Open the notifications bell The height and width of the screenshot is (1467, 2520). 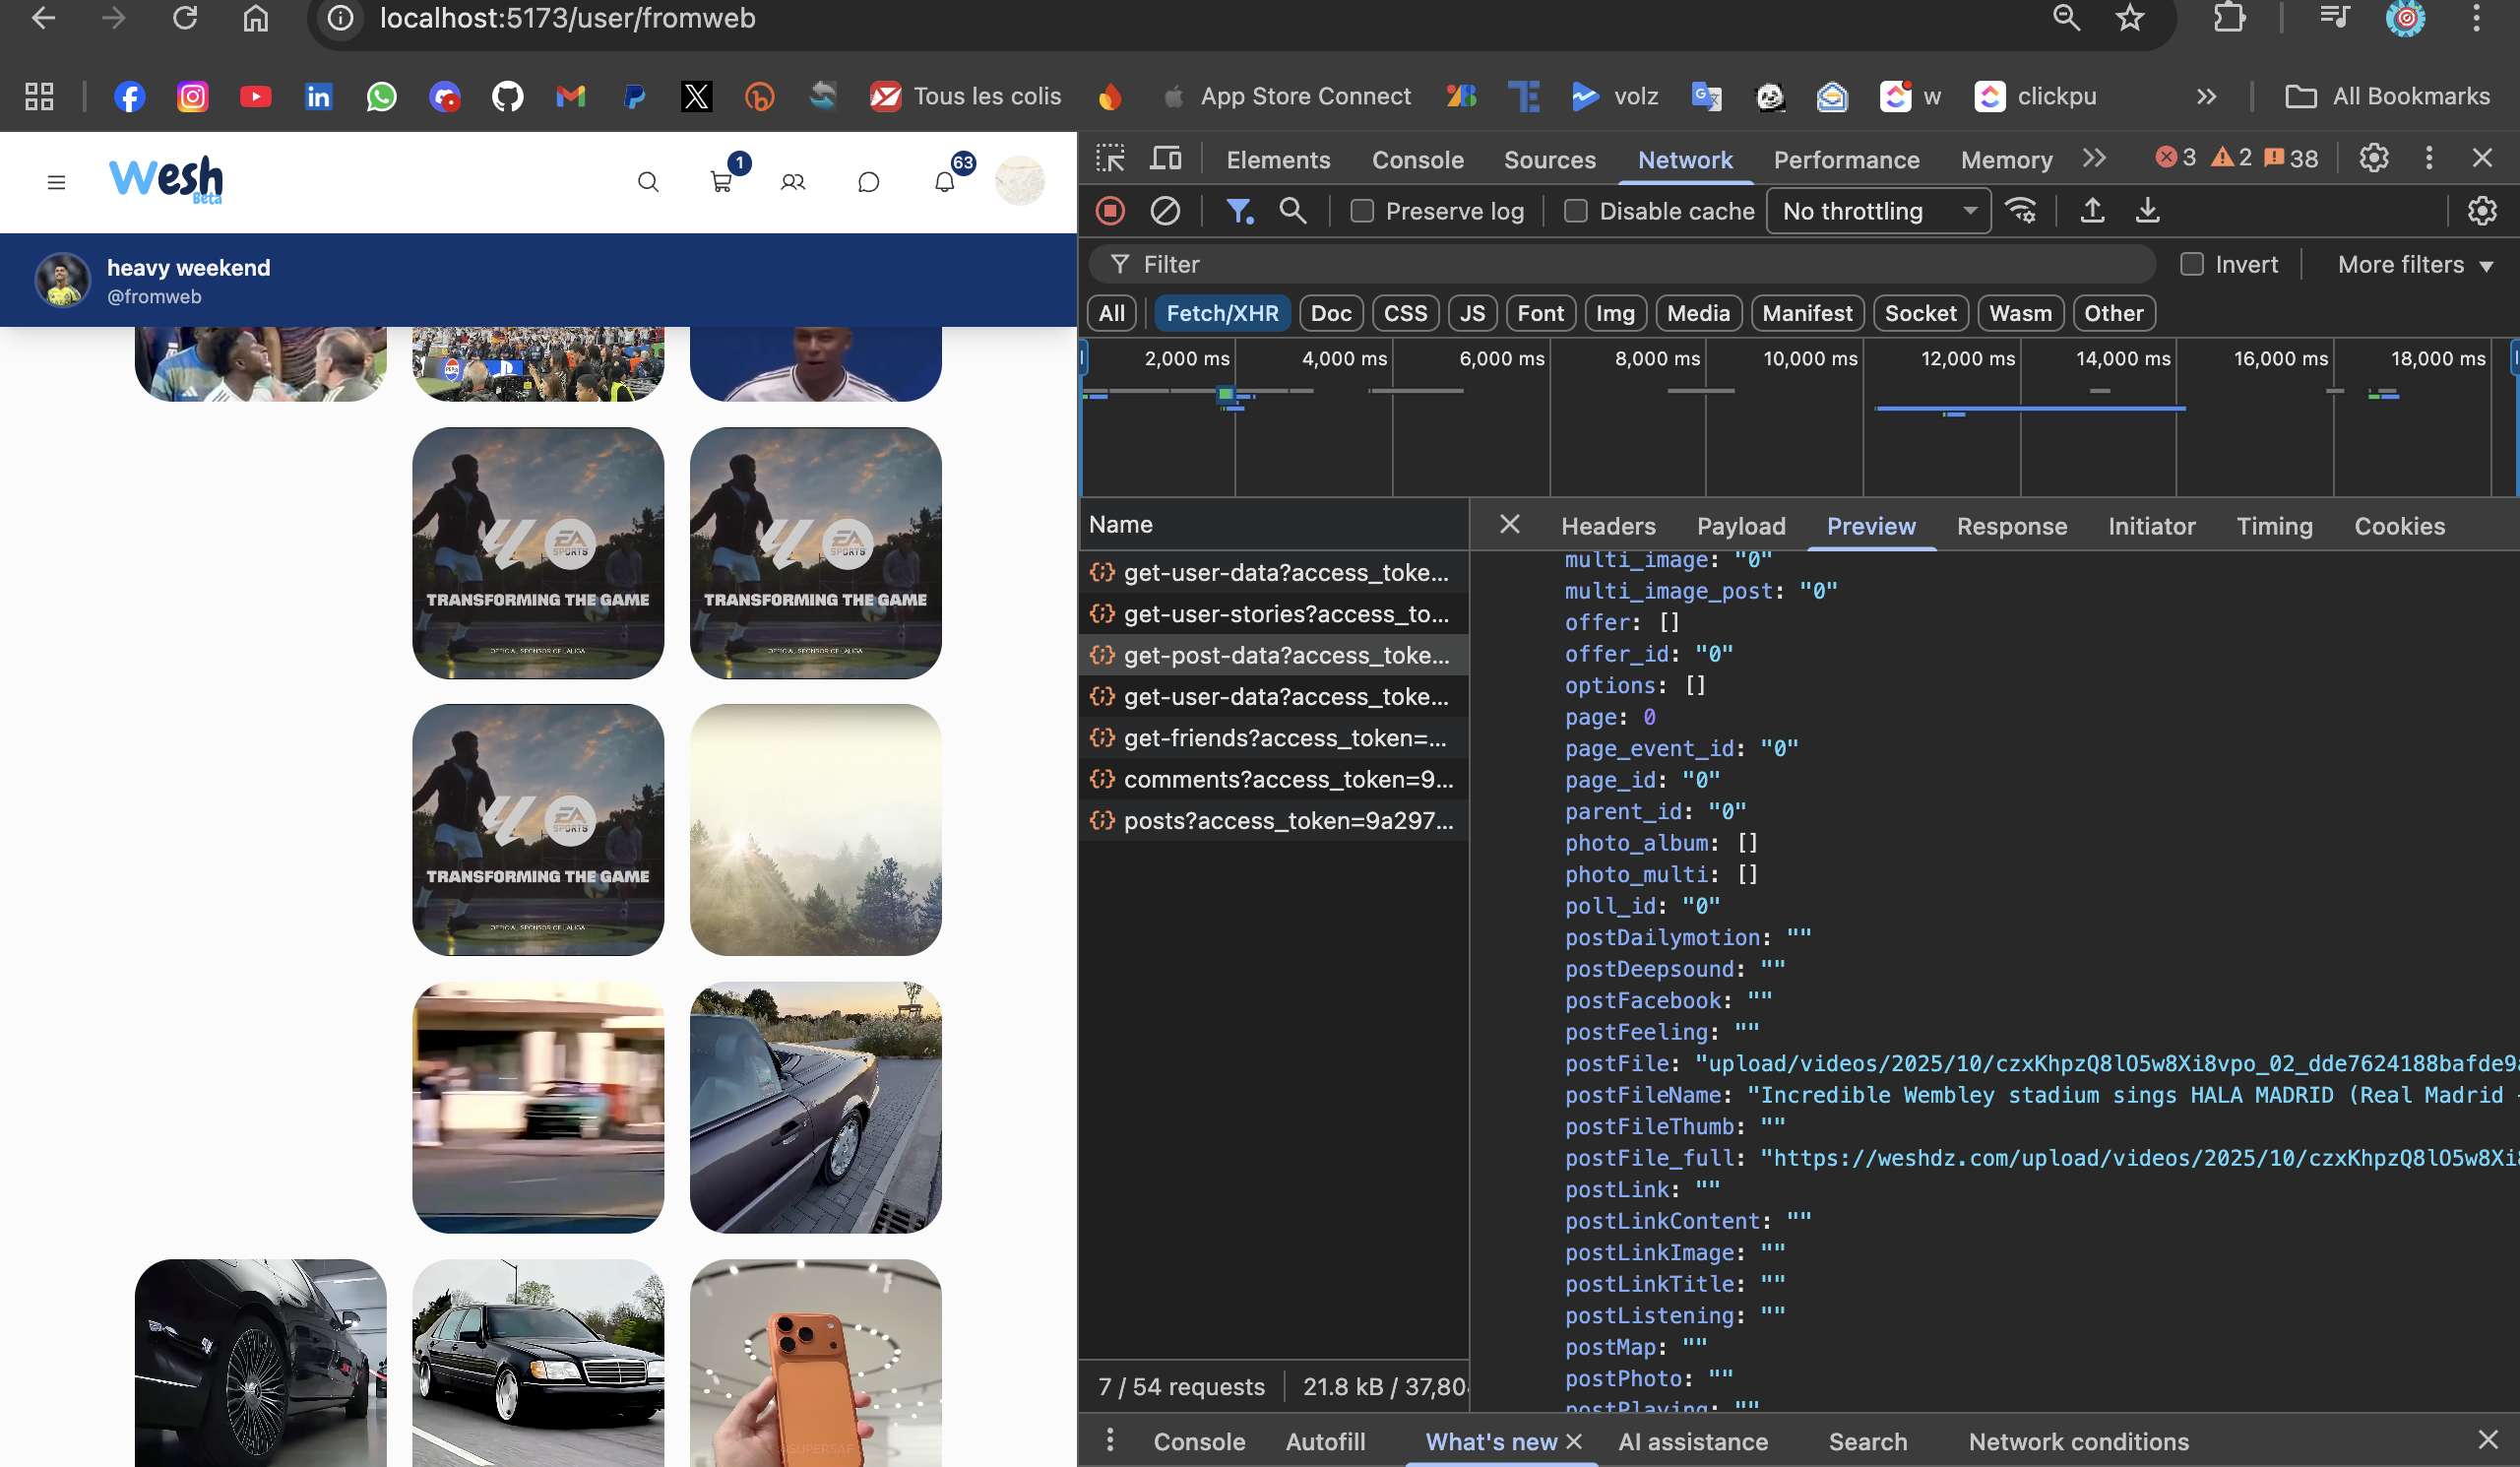(944, 182)
